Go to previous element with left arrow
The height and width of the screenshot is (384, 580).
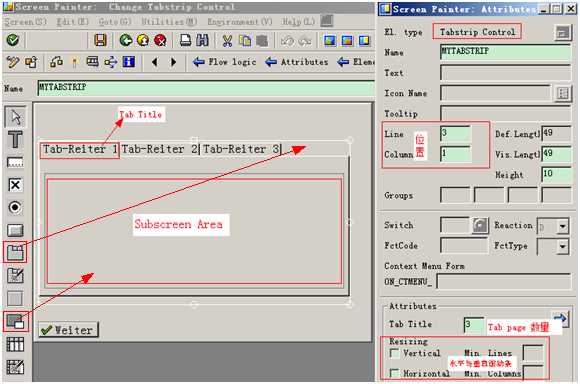(155, 62)
